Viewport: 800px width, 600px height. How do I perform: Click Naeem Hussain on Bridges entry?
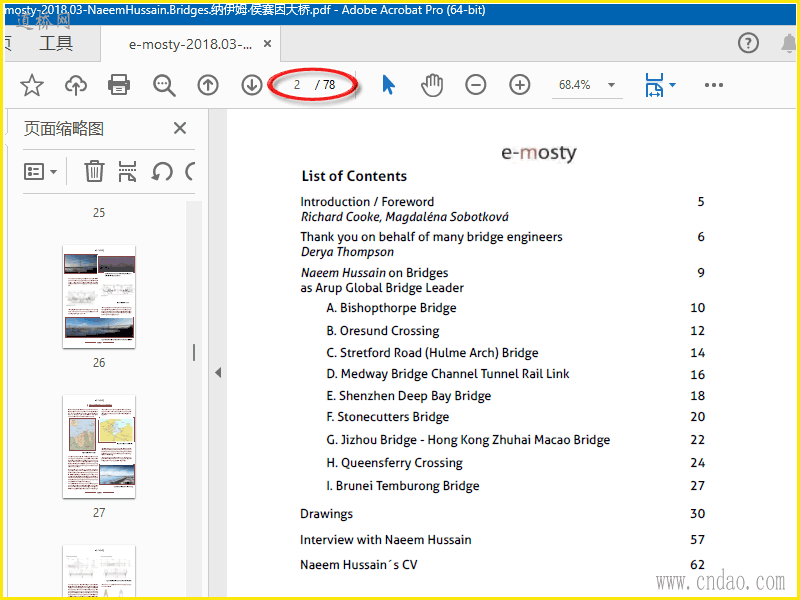tap(374, 272)
